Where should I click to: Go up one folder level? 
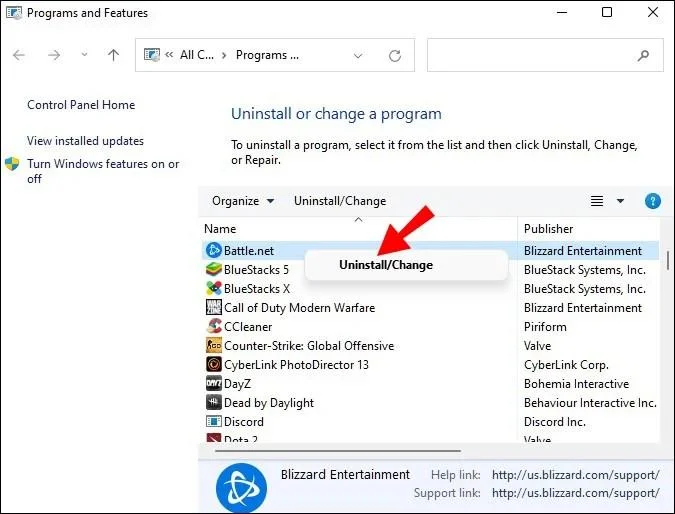pyautogui.click(x=113, y=55)
